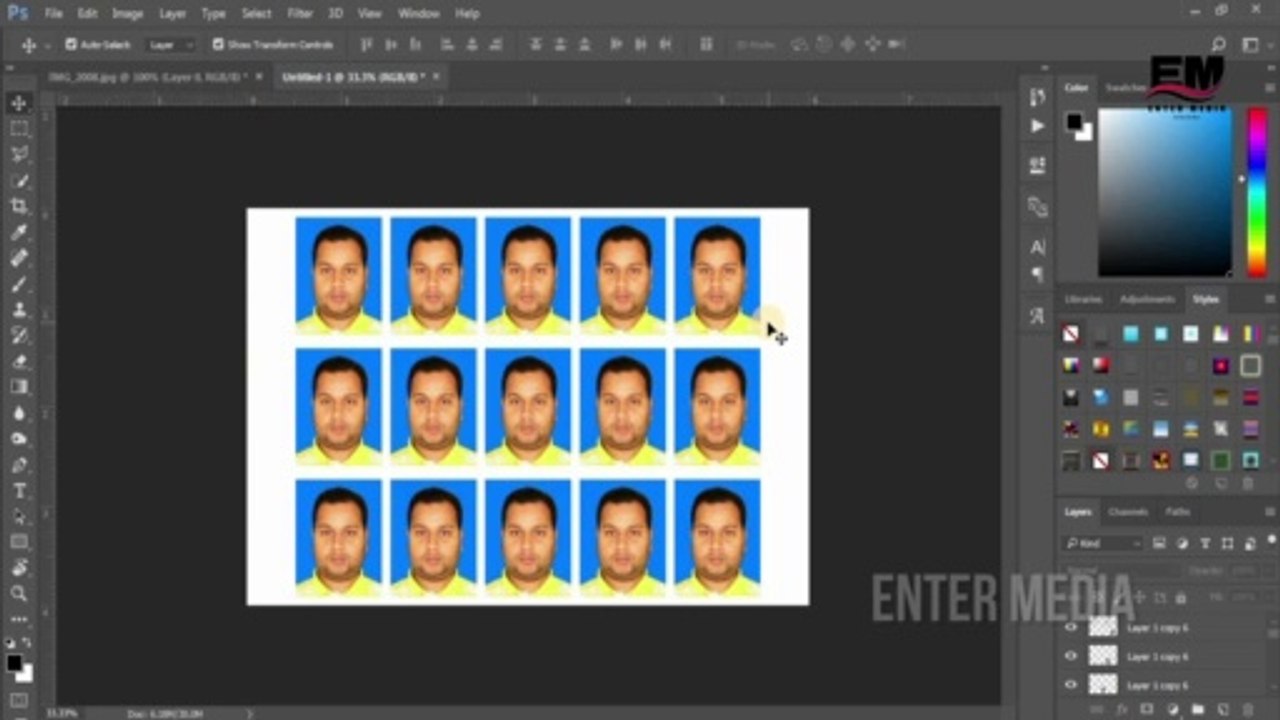The height and width of the screenshot is (720, 1280).
Task: Open the Window menu
Action: [x=419, y=14]
